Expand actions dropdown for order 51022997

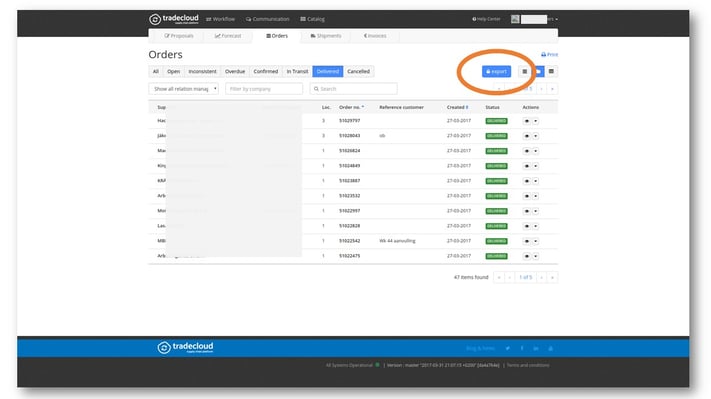coord(536,211)
